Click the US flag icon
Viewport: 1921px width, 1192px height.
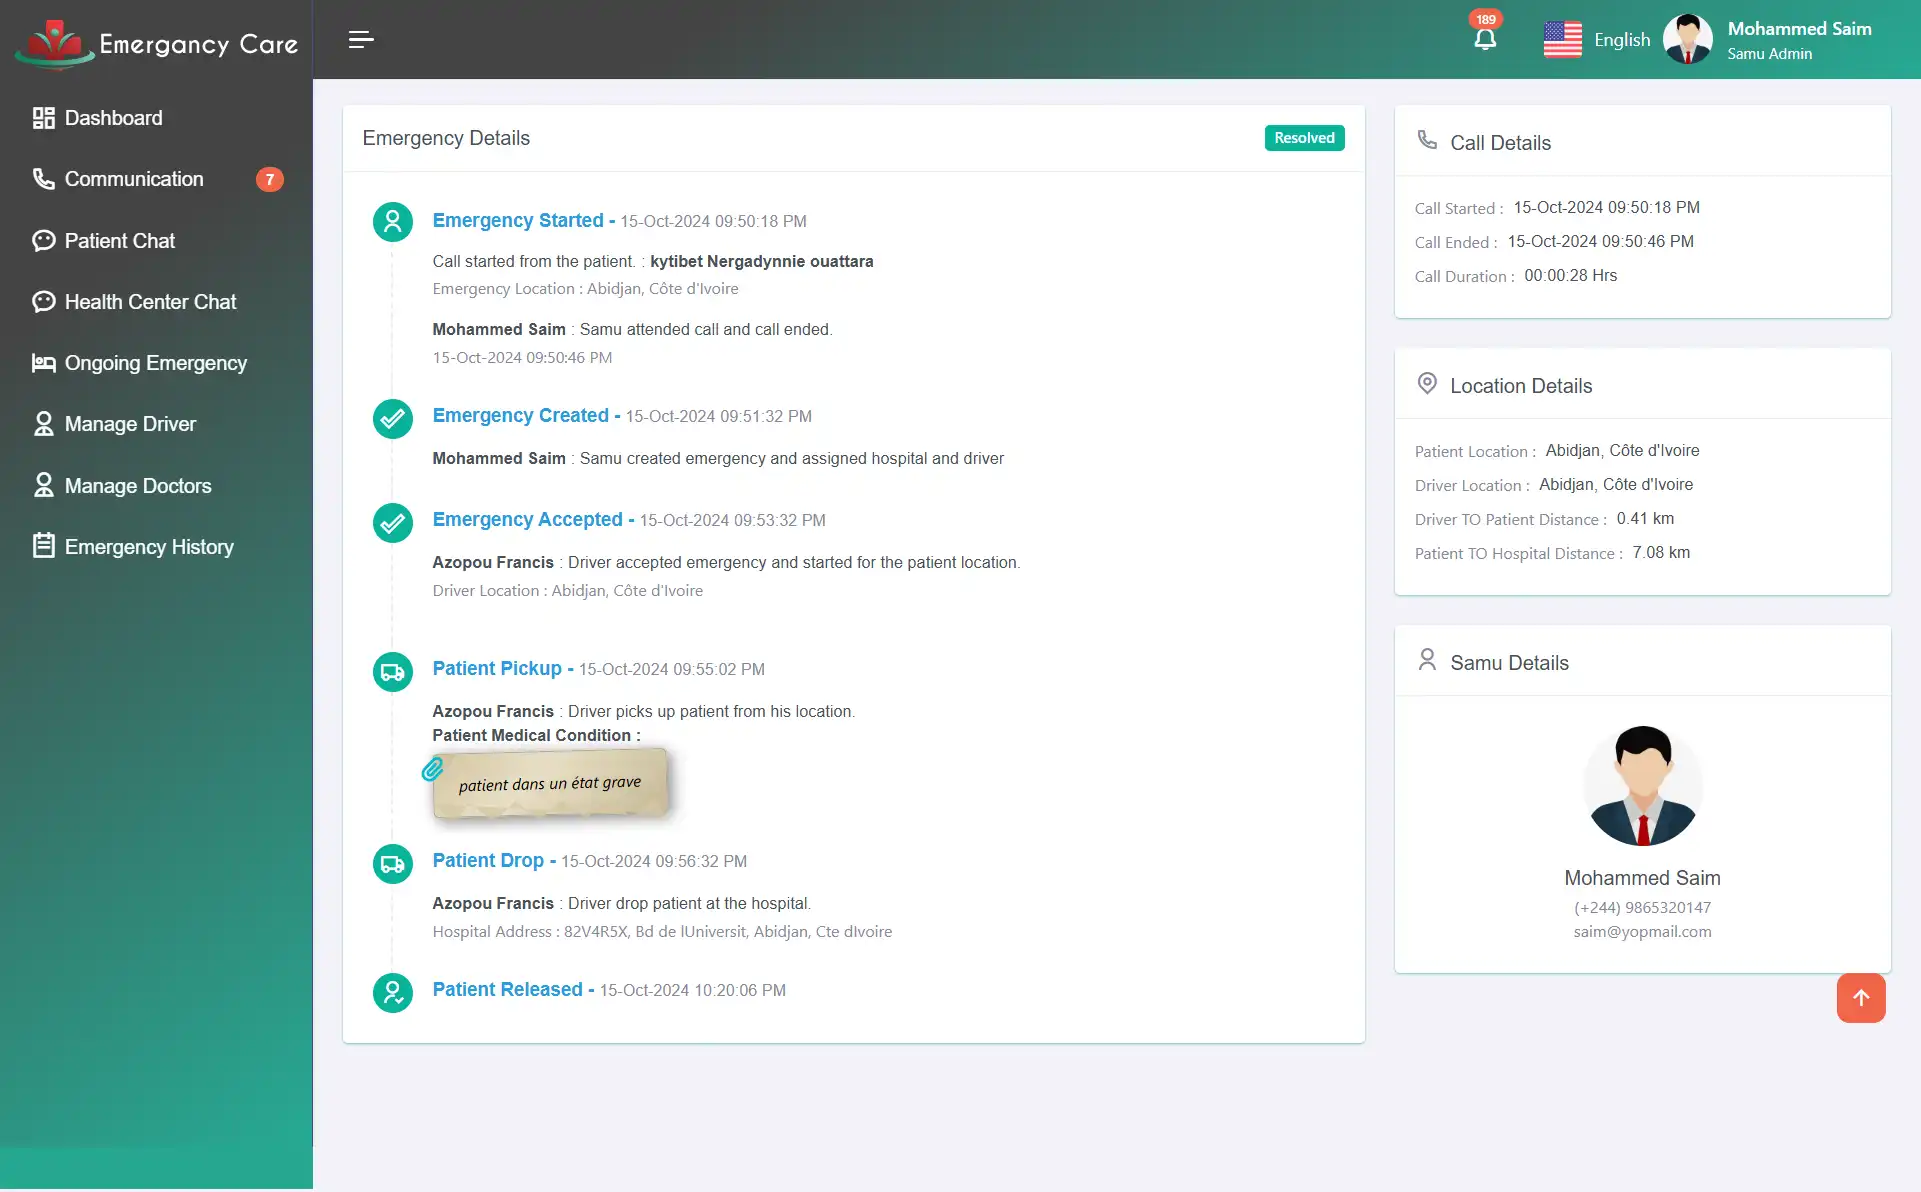pos(1562,40)
